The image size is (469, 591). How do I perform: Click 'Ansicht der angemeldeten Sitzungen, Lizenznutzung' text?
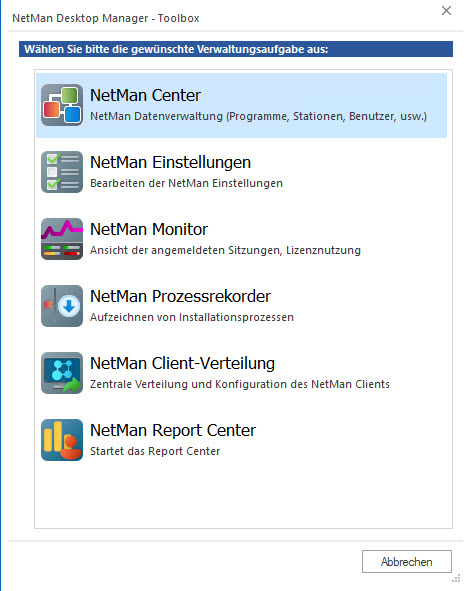[225, 250]
